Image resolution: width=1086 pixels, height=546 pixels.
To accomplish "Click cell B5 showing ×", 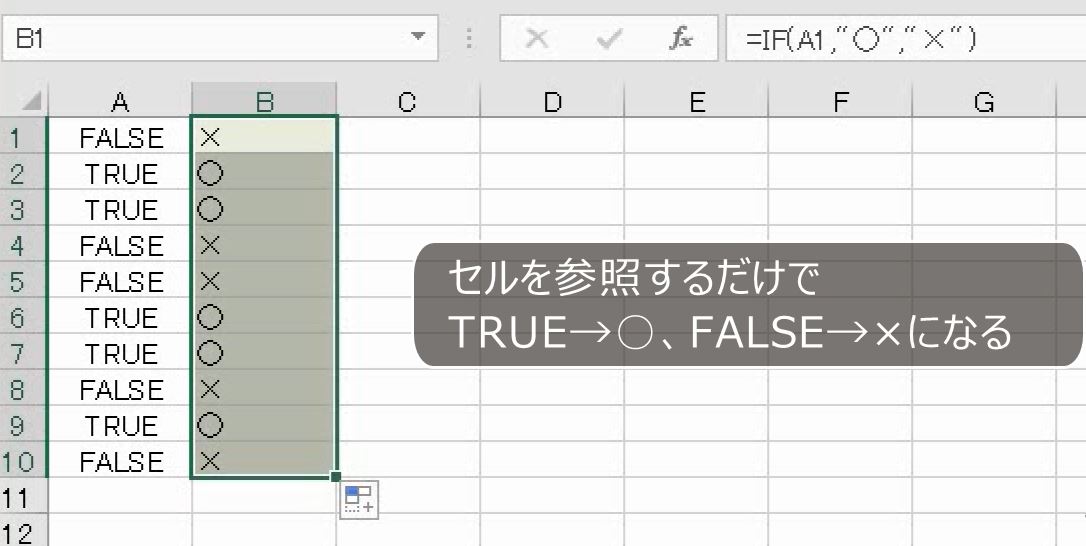I will coord(264,279).
